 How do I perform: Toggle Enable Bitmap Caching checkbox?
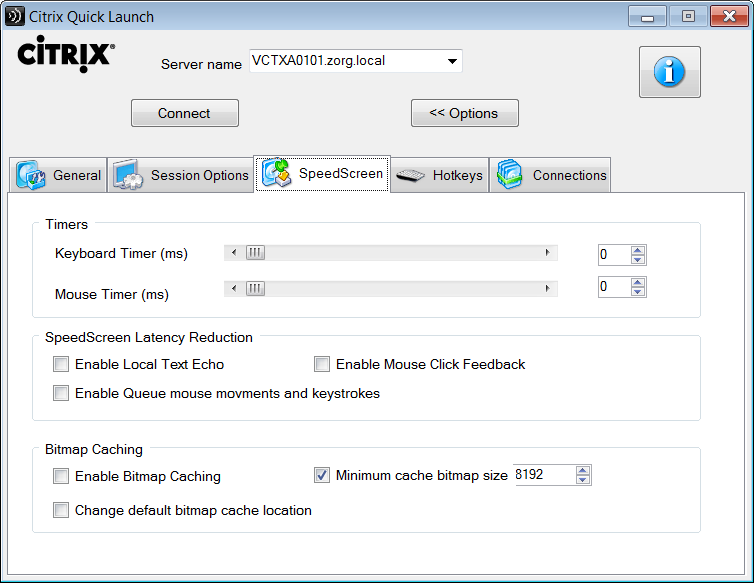tap(62, 476)
